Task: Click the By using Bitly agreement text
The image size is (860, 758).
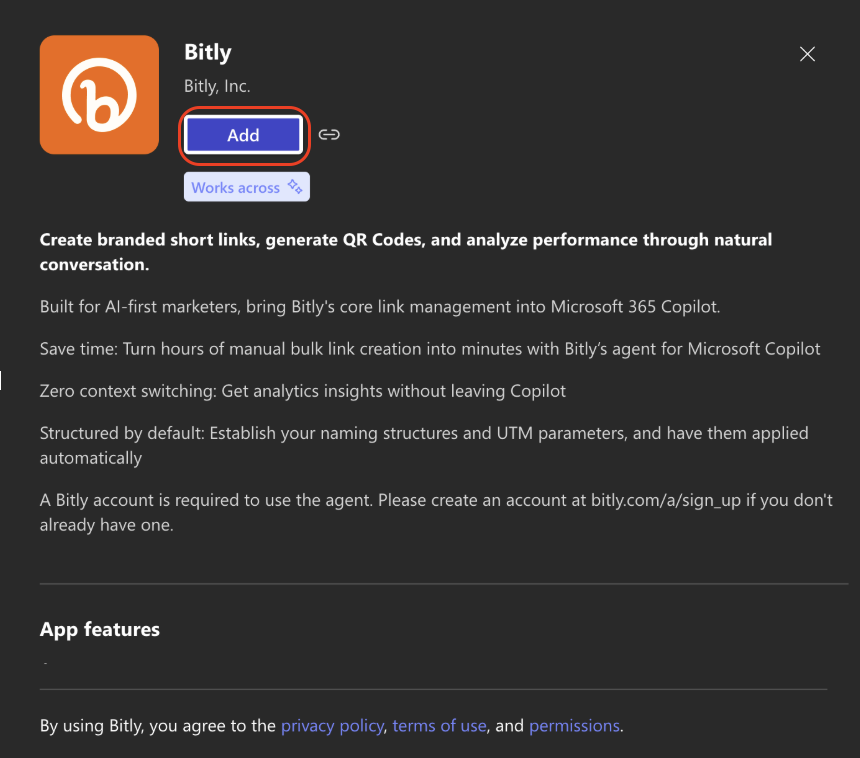Action: 331,726
